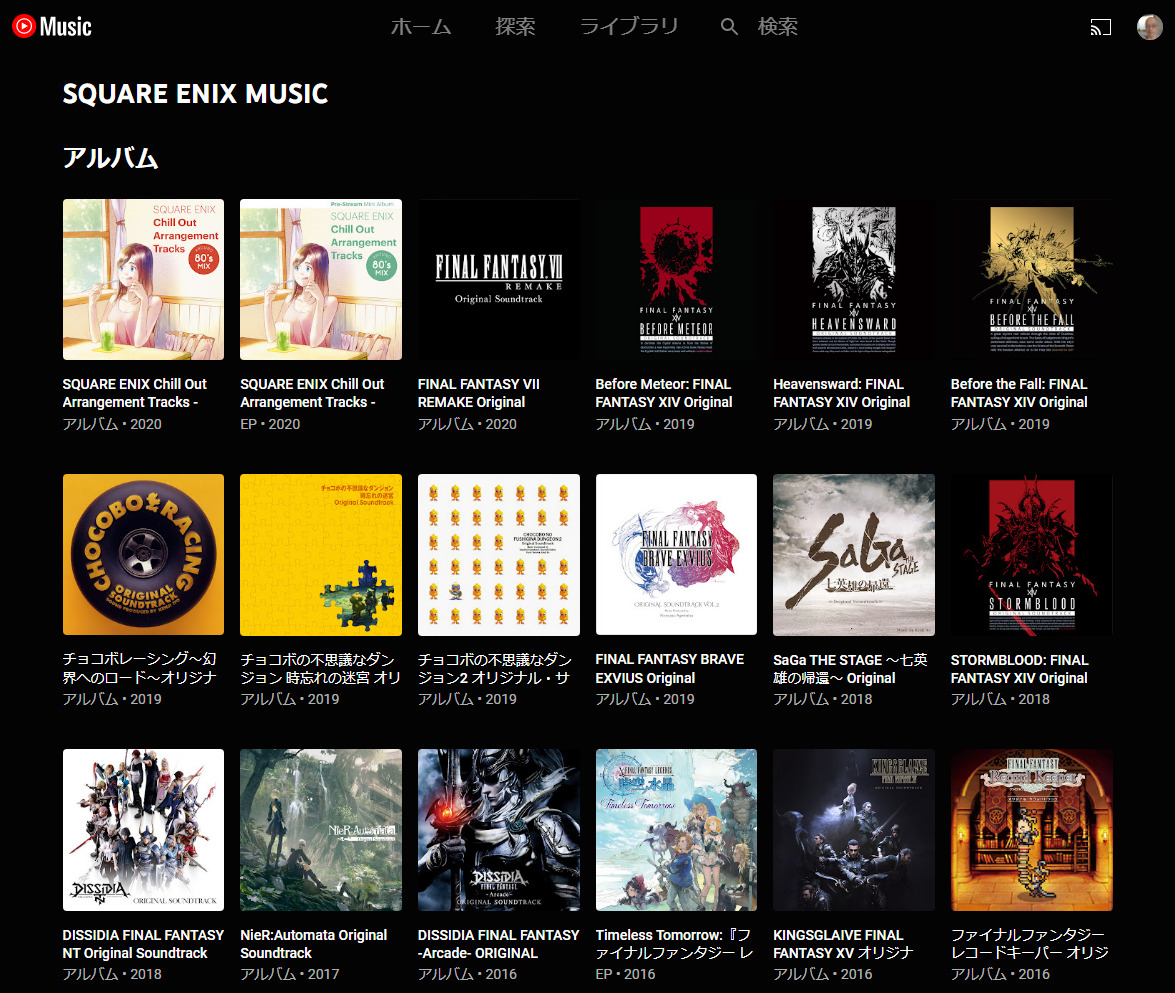Click the 2020 アルバム Chill Out title link
The height and width of the screenshot is (993, 1175).
click(x=135, y=393)
